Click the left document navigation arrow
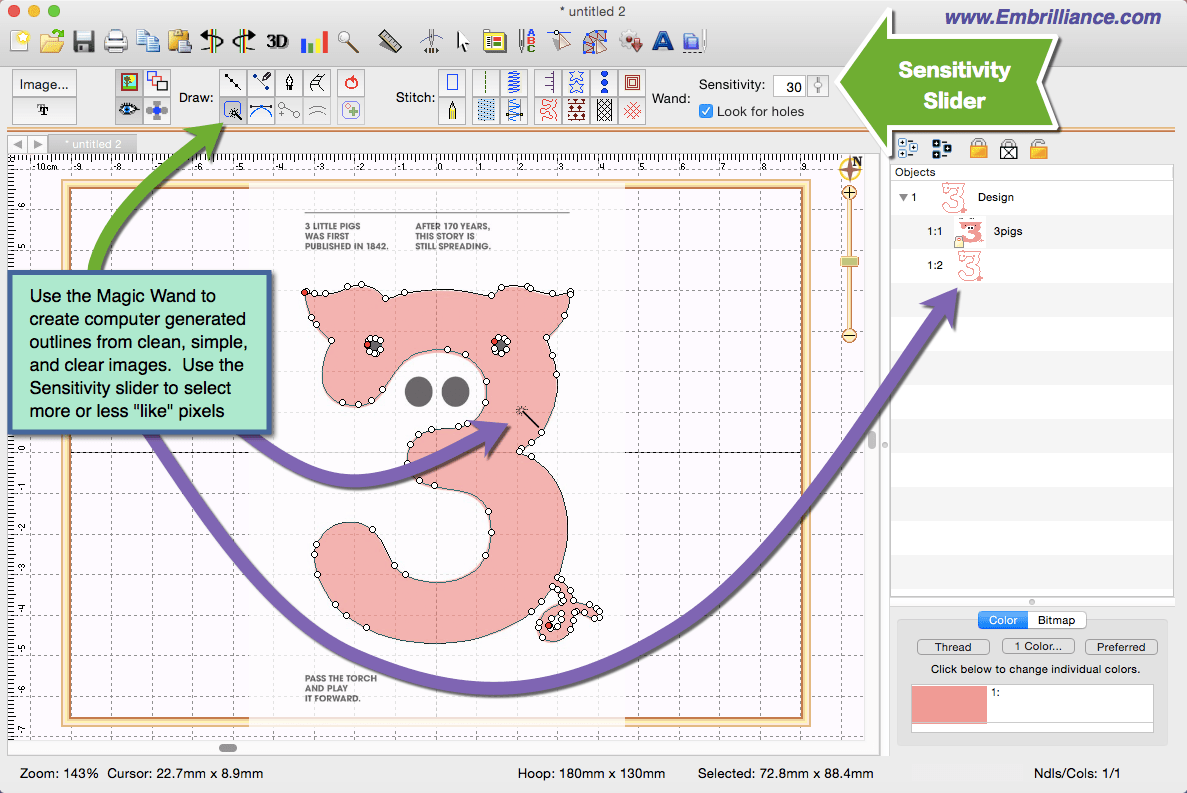Viewport: 1187px width, 793px height. (16, 143)
